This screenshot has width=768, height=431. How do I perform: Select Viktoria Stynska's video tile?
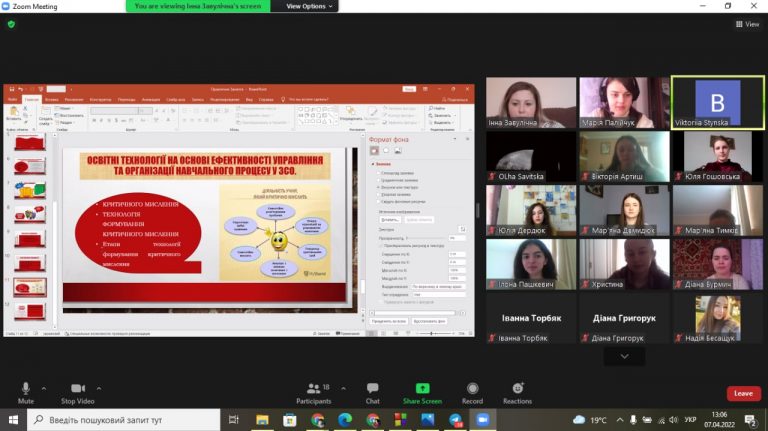[x=718, y=102]
